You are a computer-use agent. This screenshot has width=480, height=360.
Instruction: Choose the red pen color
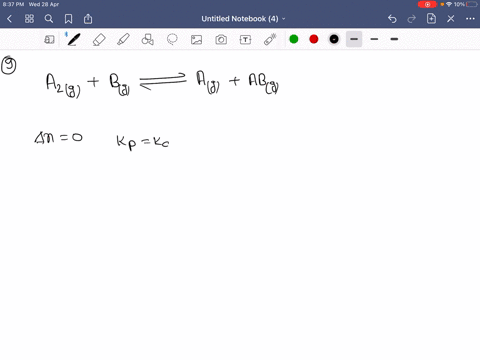pos(314,39)
